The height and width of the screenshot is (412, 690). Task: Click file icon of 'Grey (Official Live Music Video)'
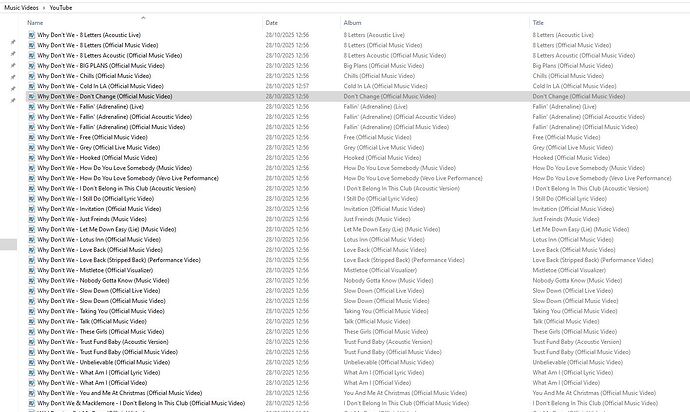coord(32,147)
